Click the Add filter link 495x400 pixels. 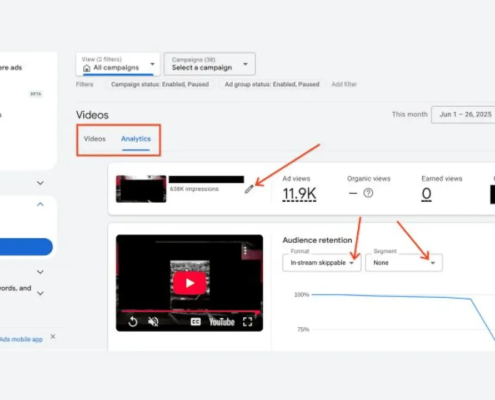pyautogui.click(x=344, y=84)
